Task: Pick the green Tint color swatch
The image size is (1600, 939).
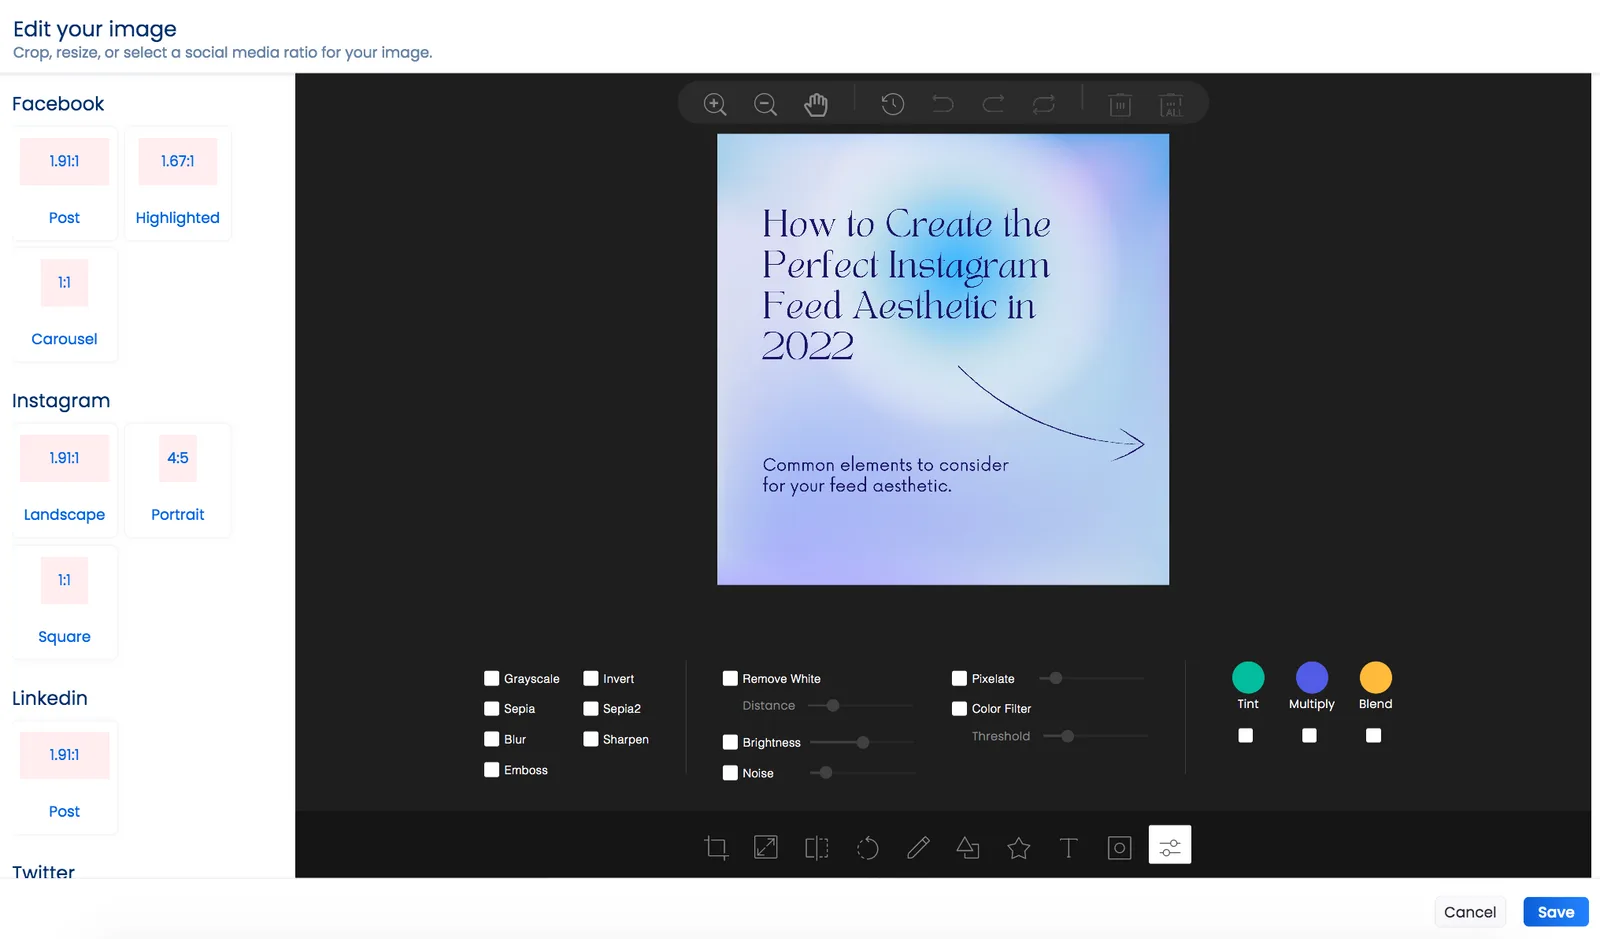Action: click(1248, 677)
